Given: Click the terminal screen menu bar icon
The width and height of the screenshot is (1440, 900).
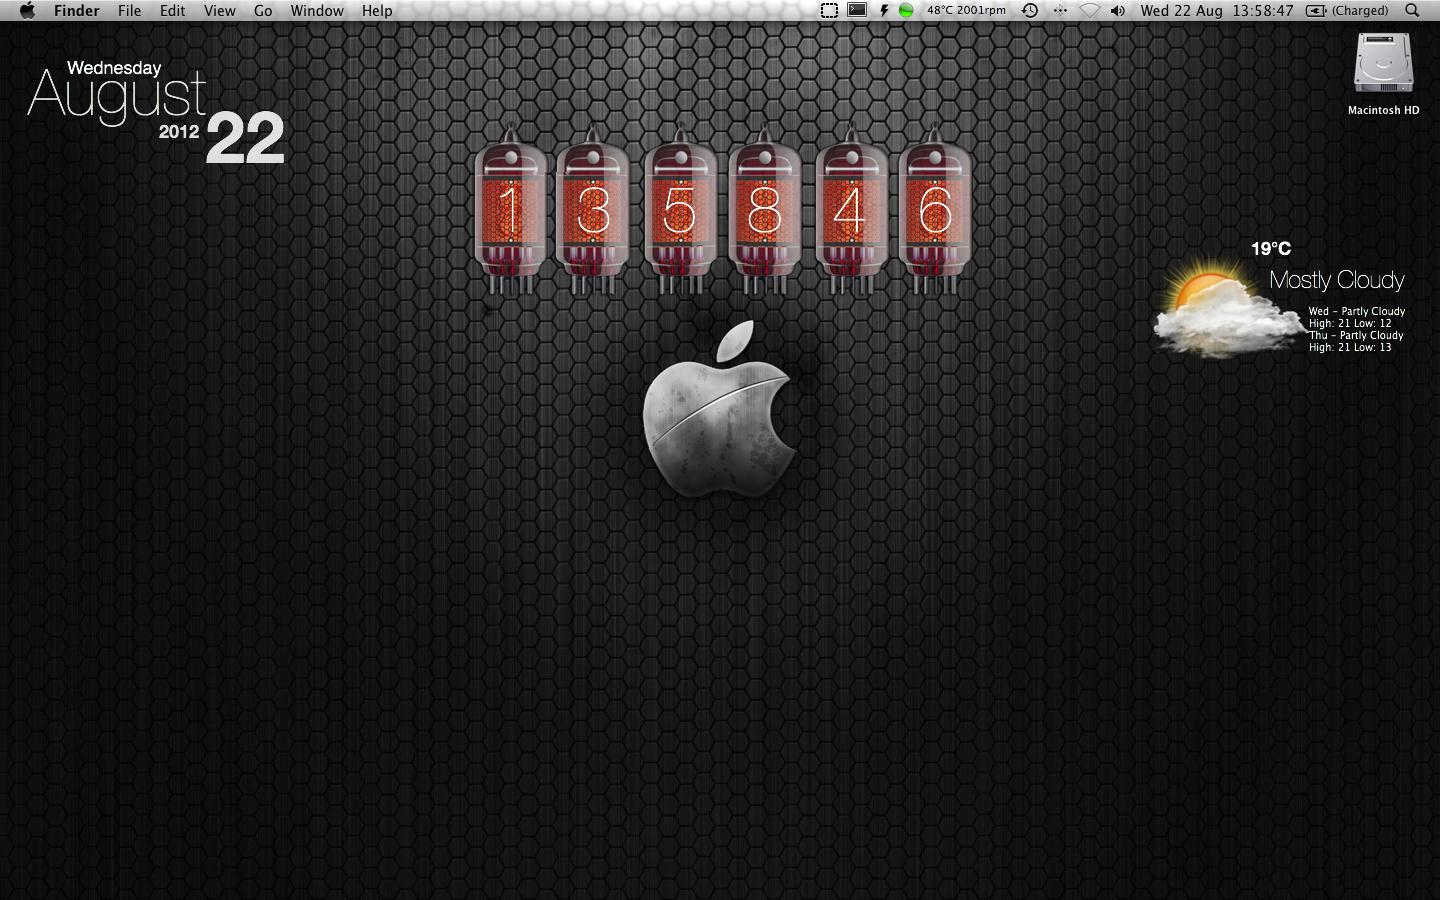Looking at the screenshot, I should click(857, 11).
